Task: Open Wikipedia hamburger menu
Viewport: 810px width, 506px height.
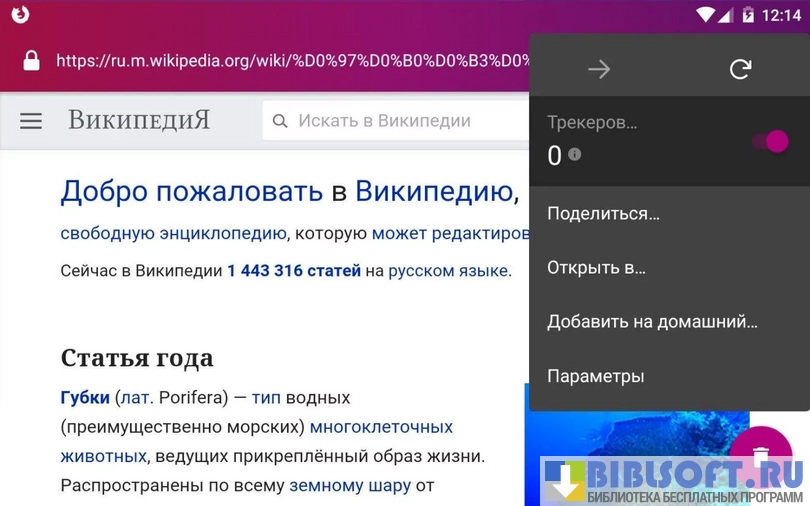Action: click(x=31, y=121)
